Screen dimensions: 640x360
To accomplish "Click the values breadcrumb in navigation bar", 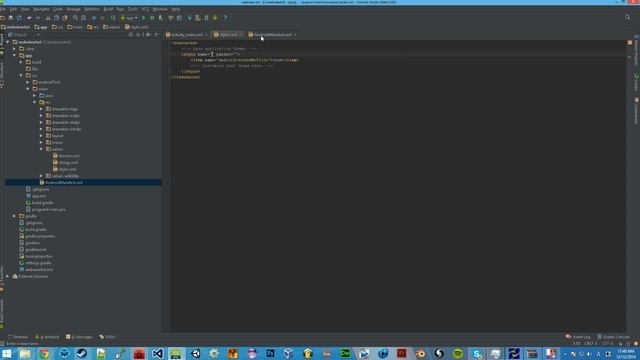I will tap(111, 27).
